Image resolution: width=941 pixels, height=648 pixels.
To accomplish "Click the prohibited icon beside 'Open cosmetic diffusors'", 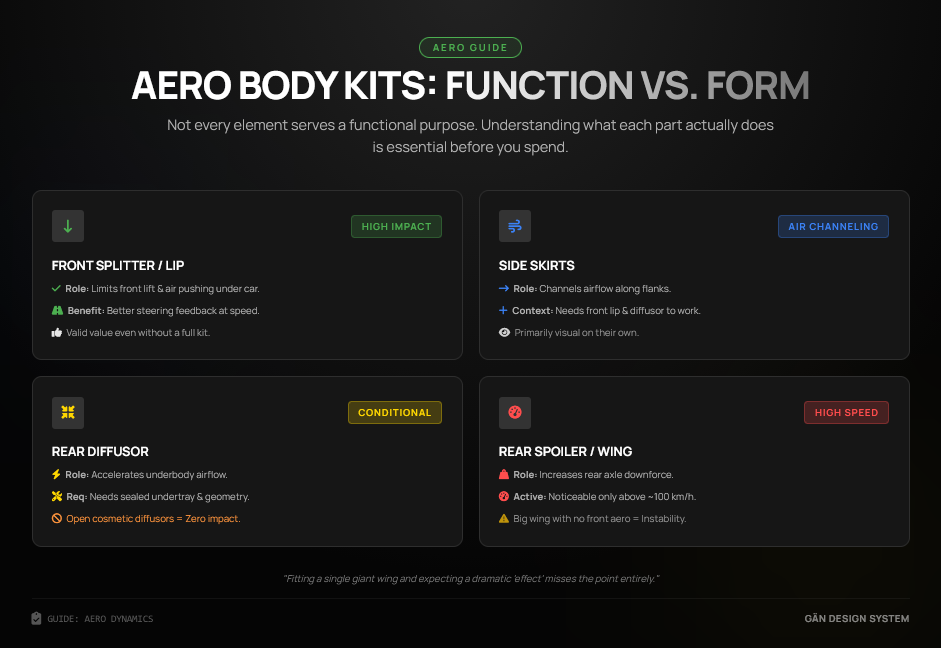I will [57, 519].
